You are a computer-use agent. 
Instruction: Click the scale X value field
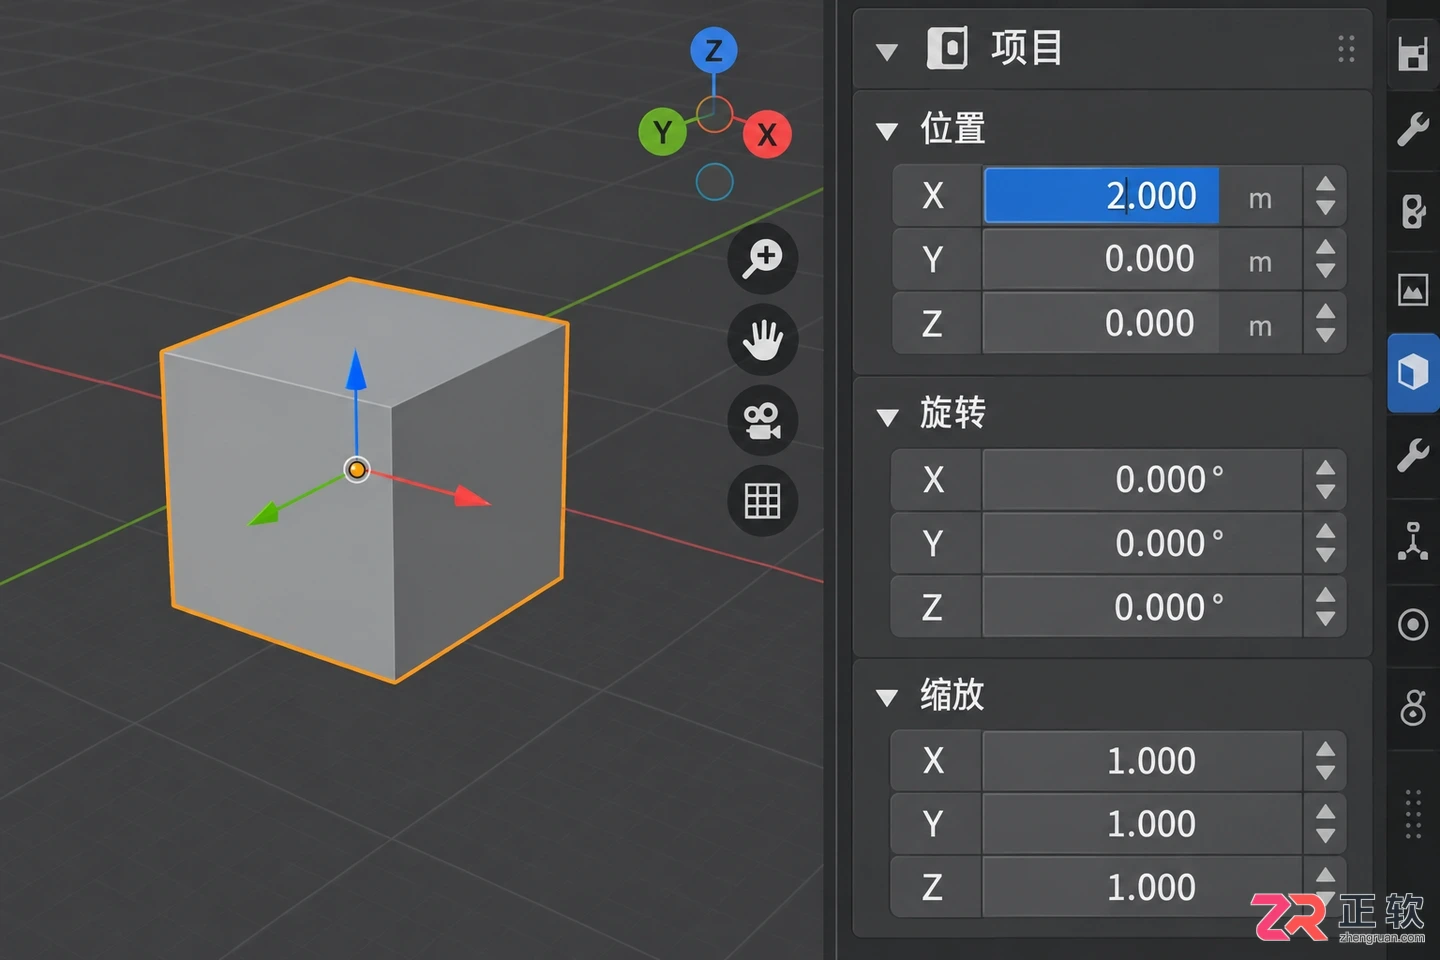tap(1142, 761)
